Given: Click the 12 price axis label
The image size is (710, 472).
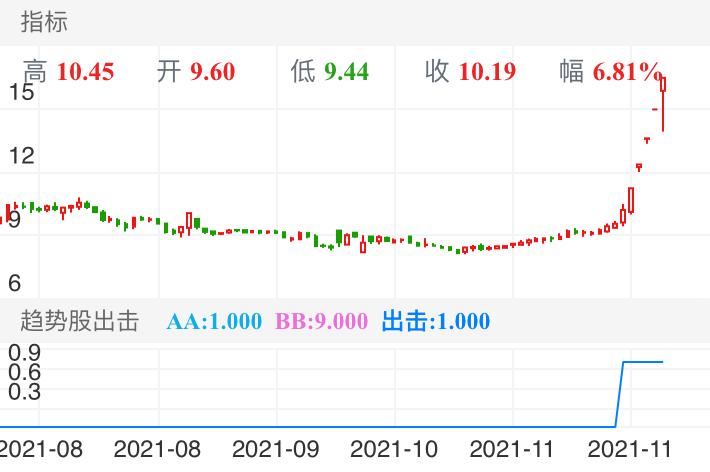Looking at the screenshot, I should coord(21,156).
